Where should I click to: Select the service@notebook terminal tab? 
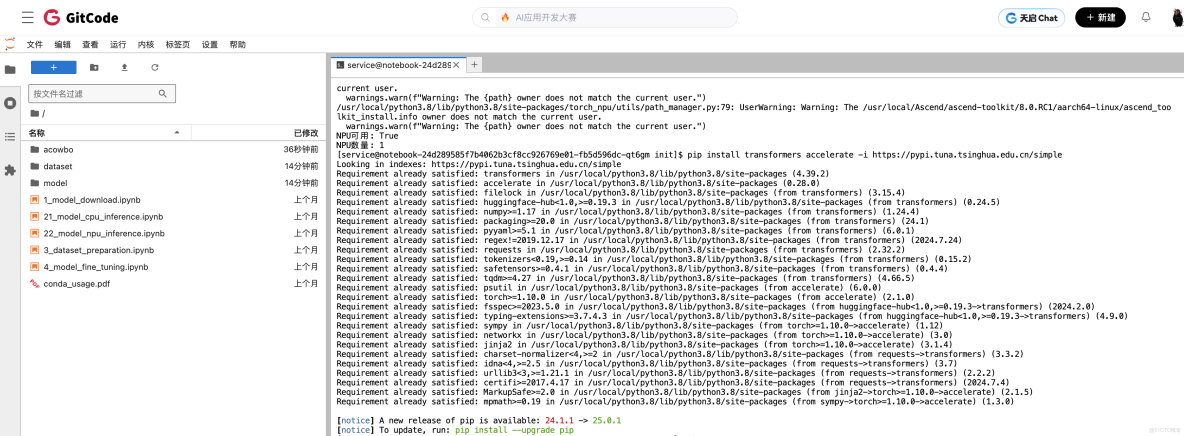point(398,65)
